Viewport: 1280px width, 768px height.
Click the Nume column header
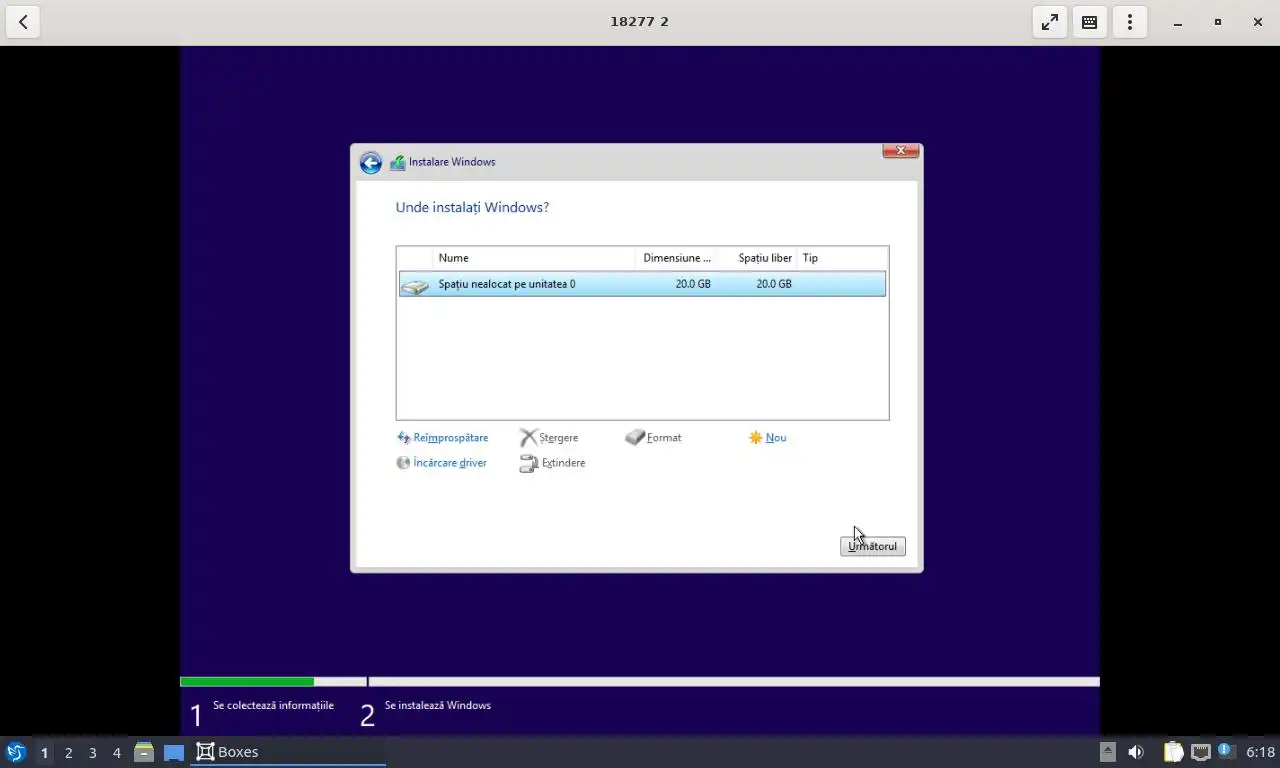click(x=533, y=258)
